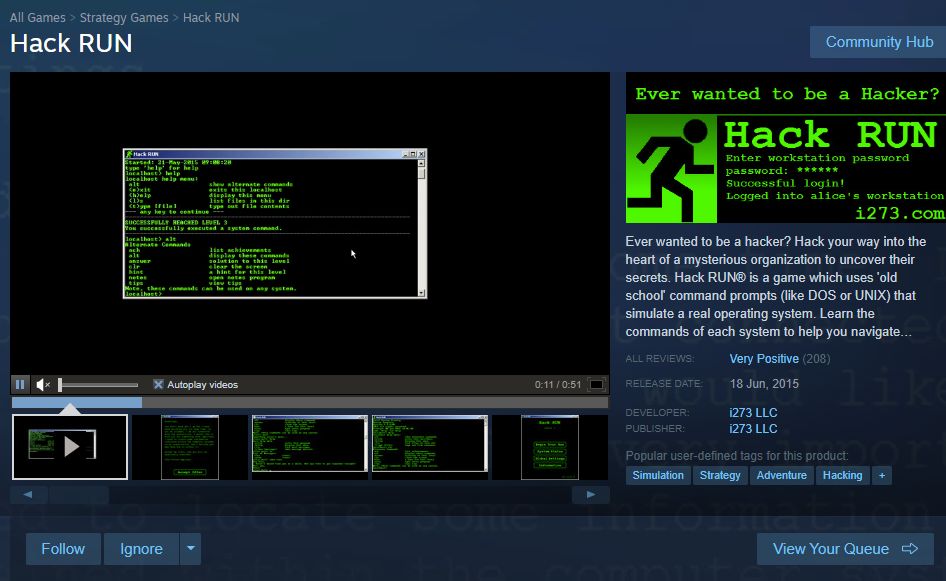Unmute the video sound icon
946x581 pixels.
[x=42, y=384]
